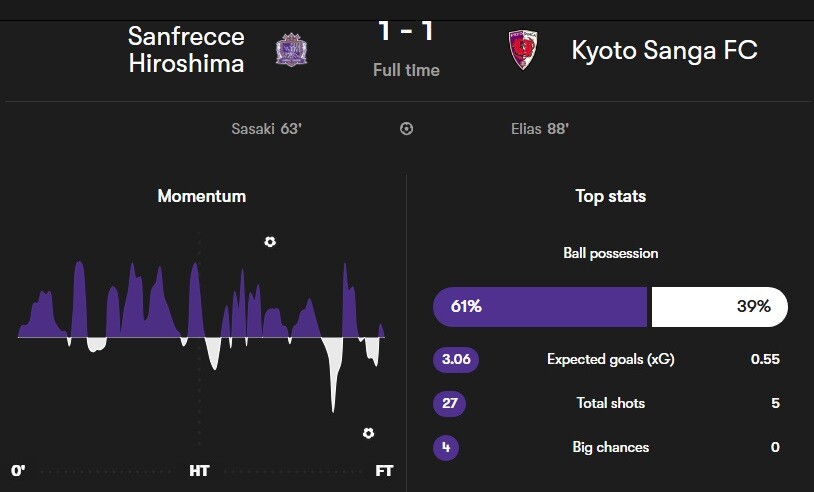Click the lower goal marker on momentum chart
814x492 pixels.
click(368, 433)
